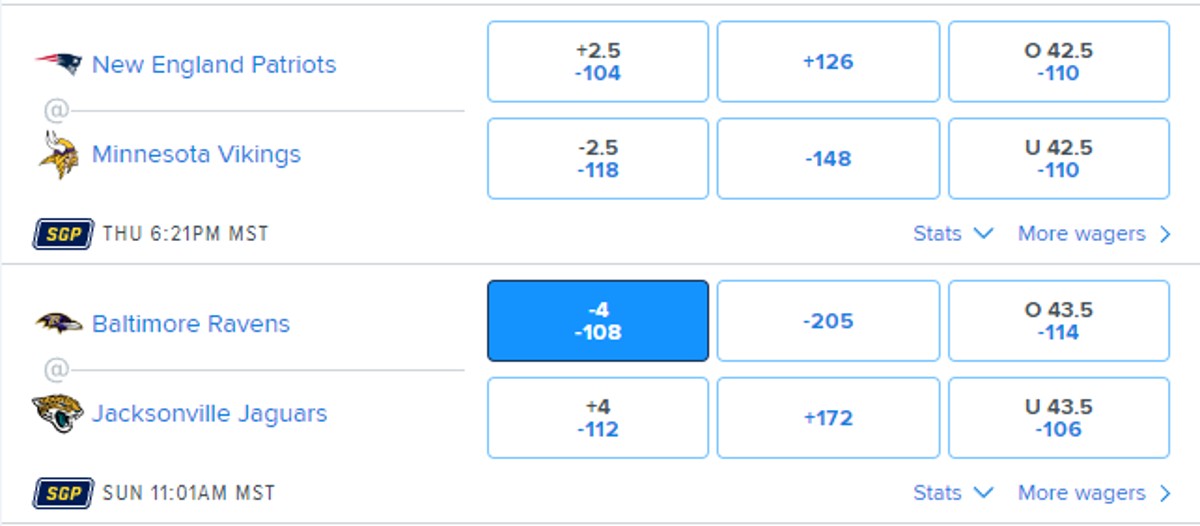This screenshot has width=1200, height=526.
Task: Click the Baltimore Ravens logo
Action: click(x=58, y=323)
